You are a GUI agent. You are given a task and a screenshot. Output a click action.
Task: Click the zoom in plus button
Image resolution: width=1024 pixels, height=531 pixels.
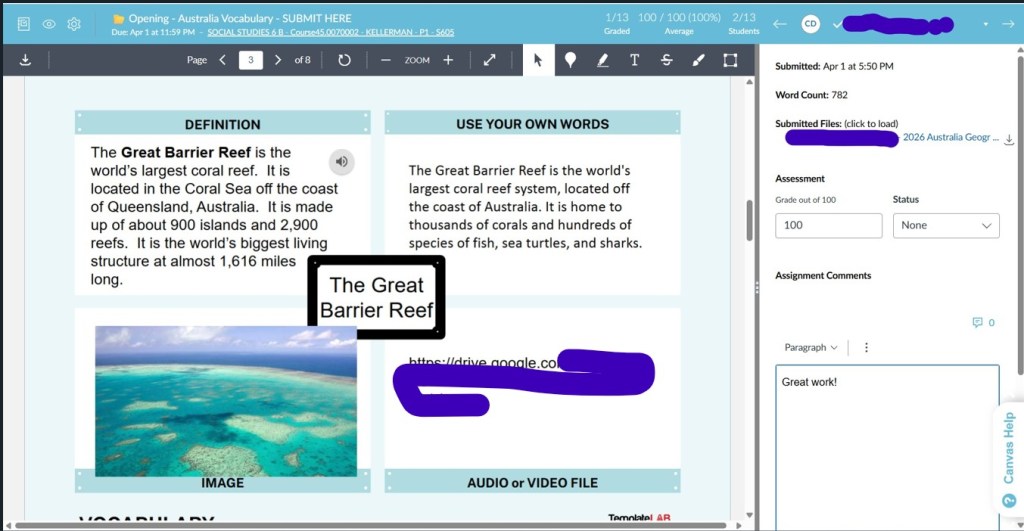coord(448,60)
